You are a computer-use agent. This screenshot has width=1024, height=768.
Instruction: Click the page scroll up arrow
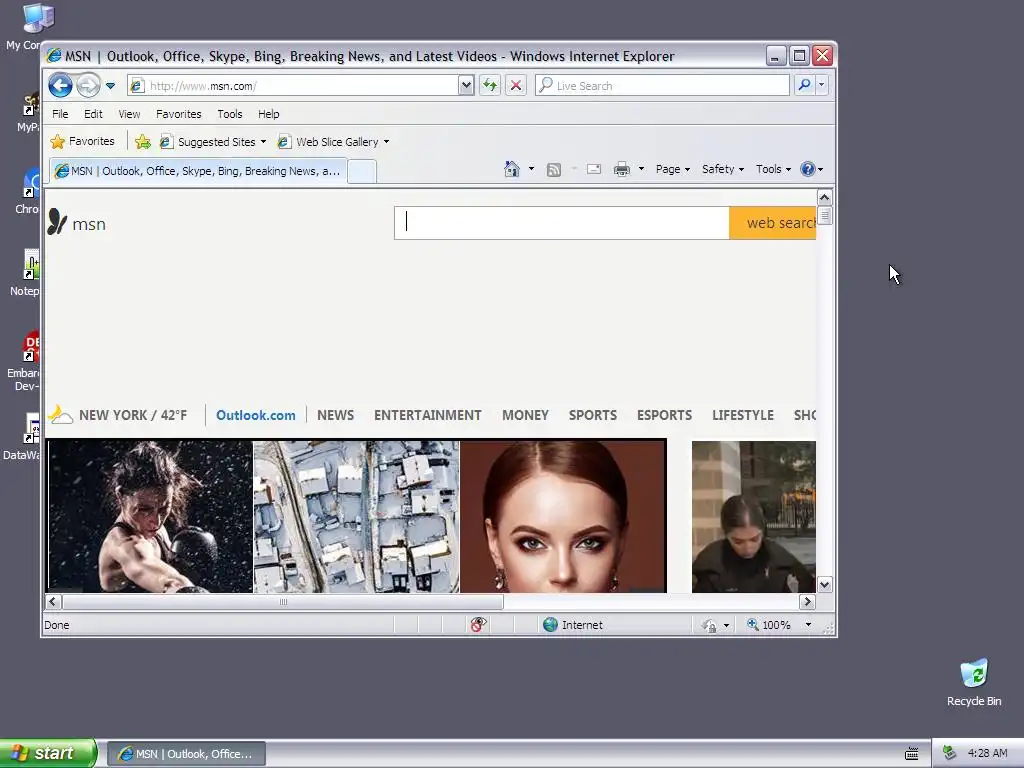pyautogui.click(x=824, y=197)
